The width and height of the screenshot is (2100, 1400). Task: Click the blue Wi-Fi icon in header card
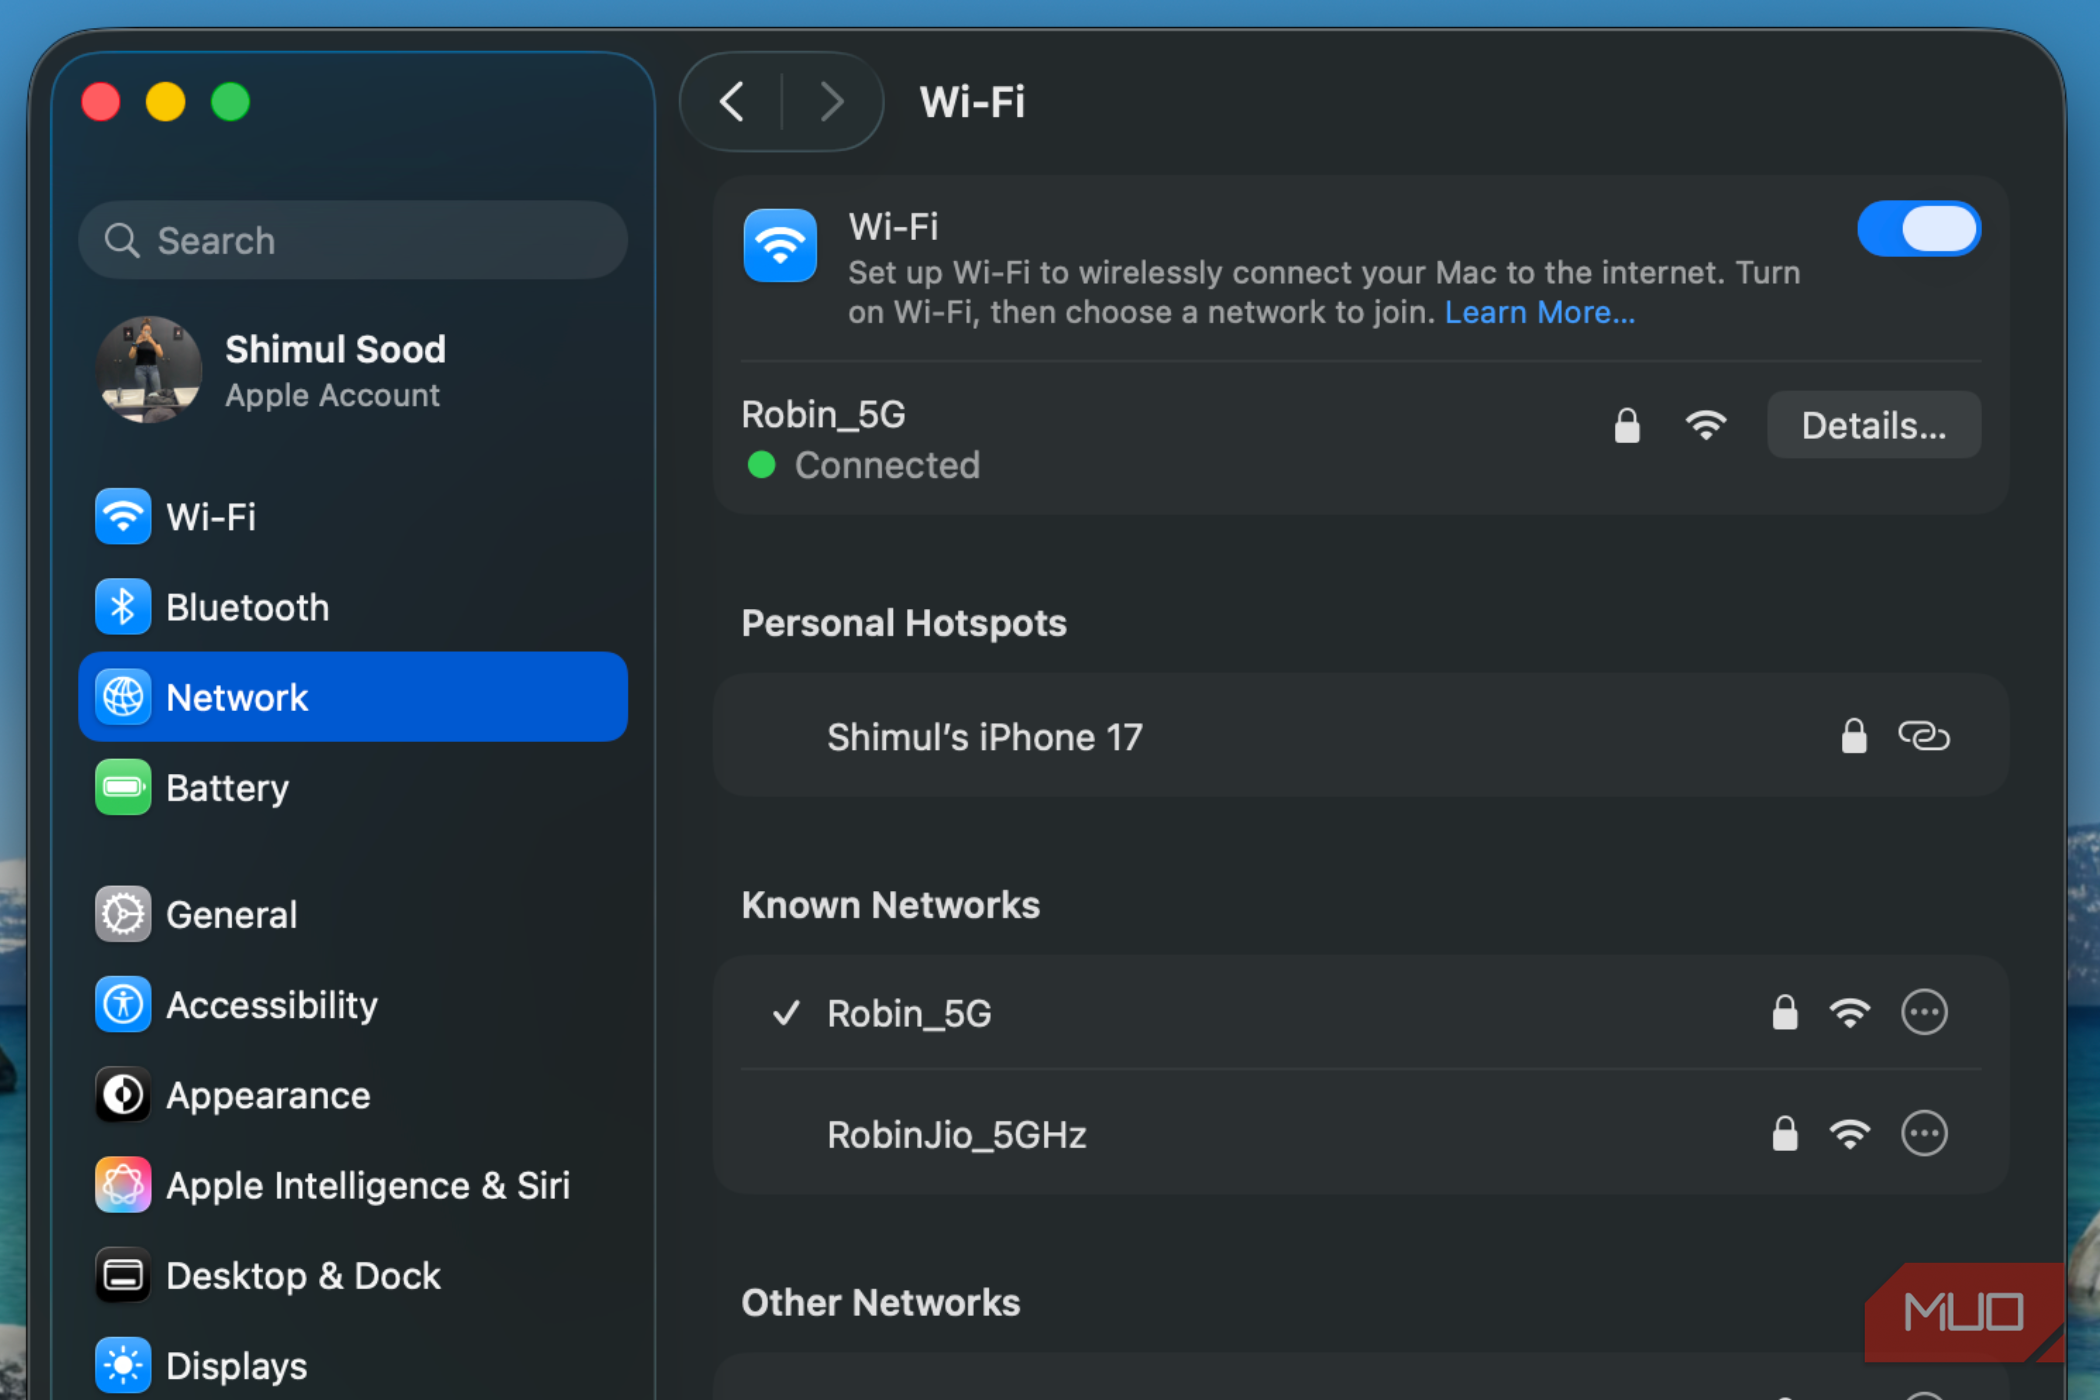(780, 245)
